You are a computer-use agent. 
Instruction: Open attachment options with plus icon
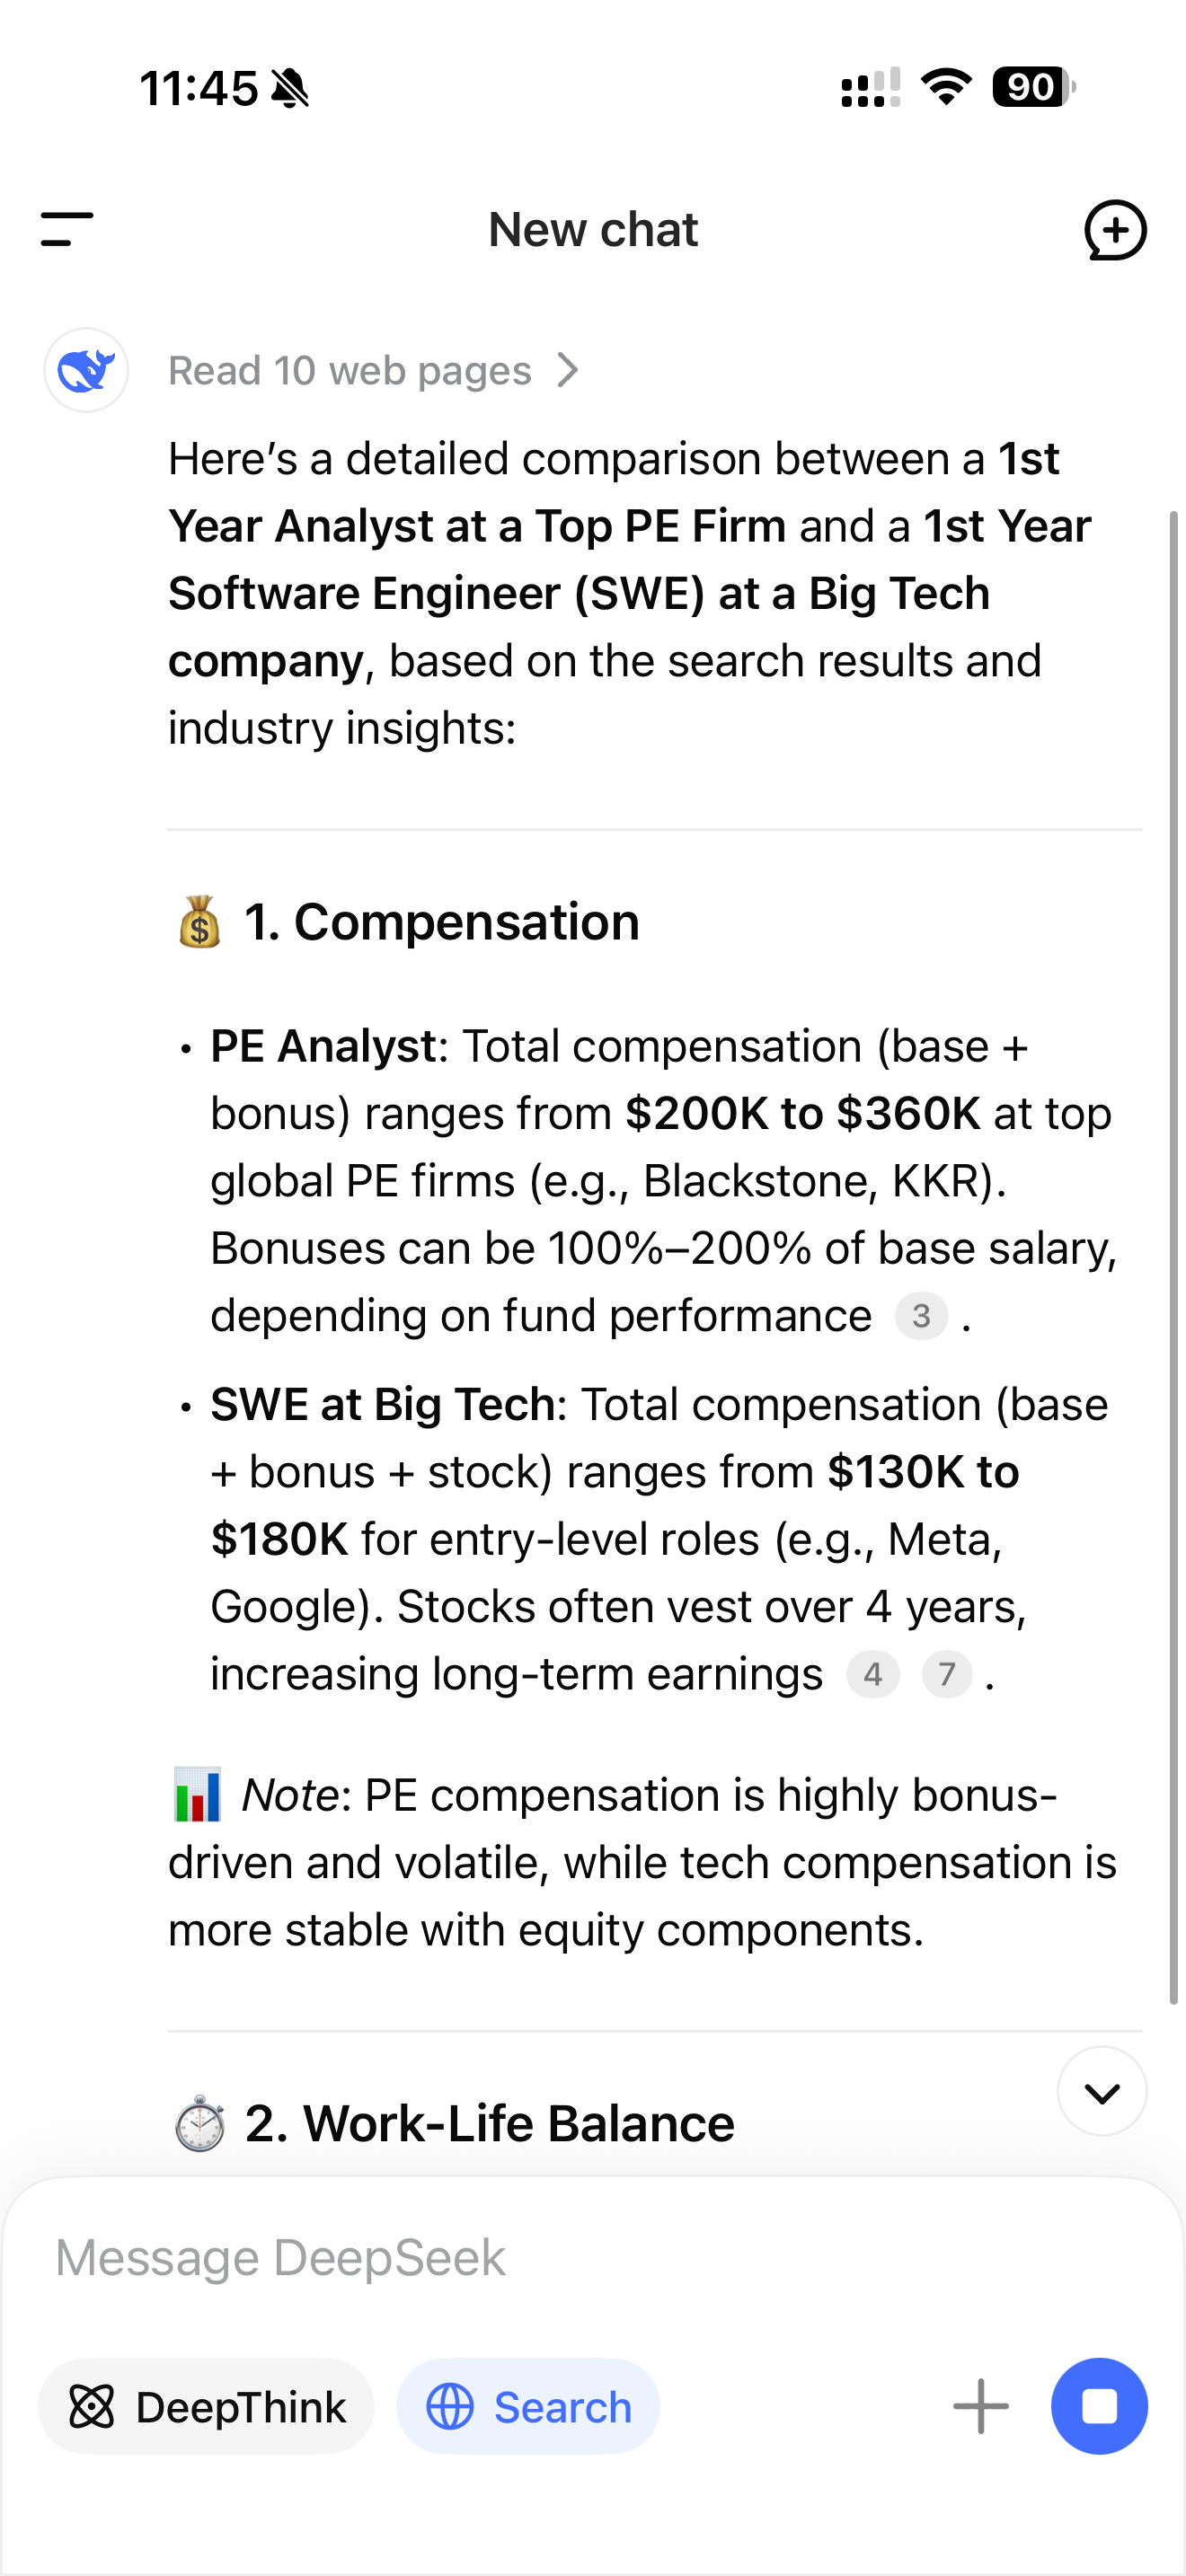(980, 2406)
